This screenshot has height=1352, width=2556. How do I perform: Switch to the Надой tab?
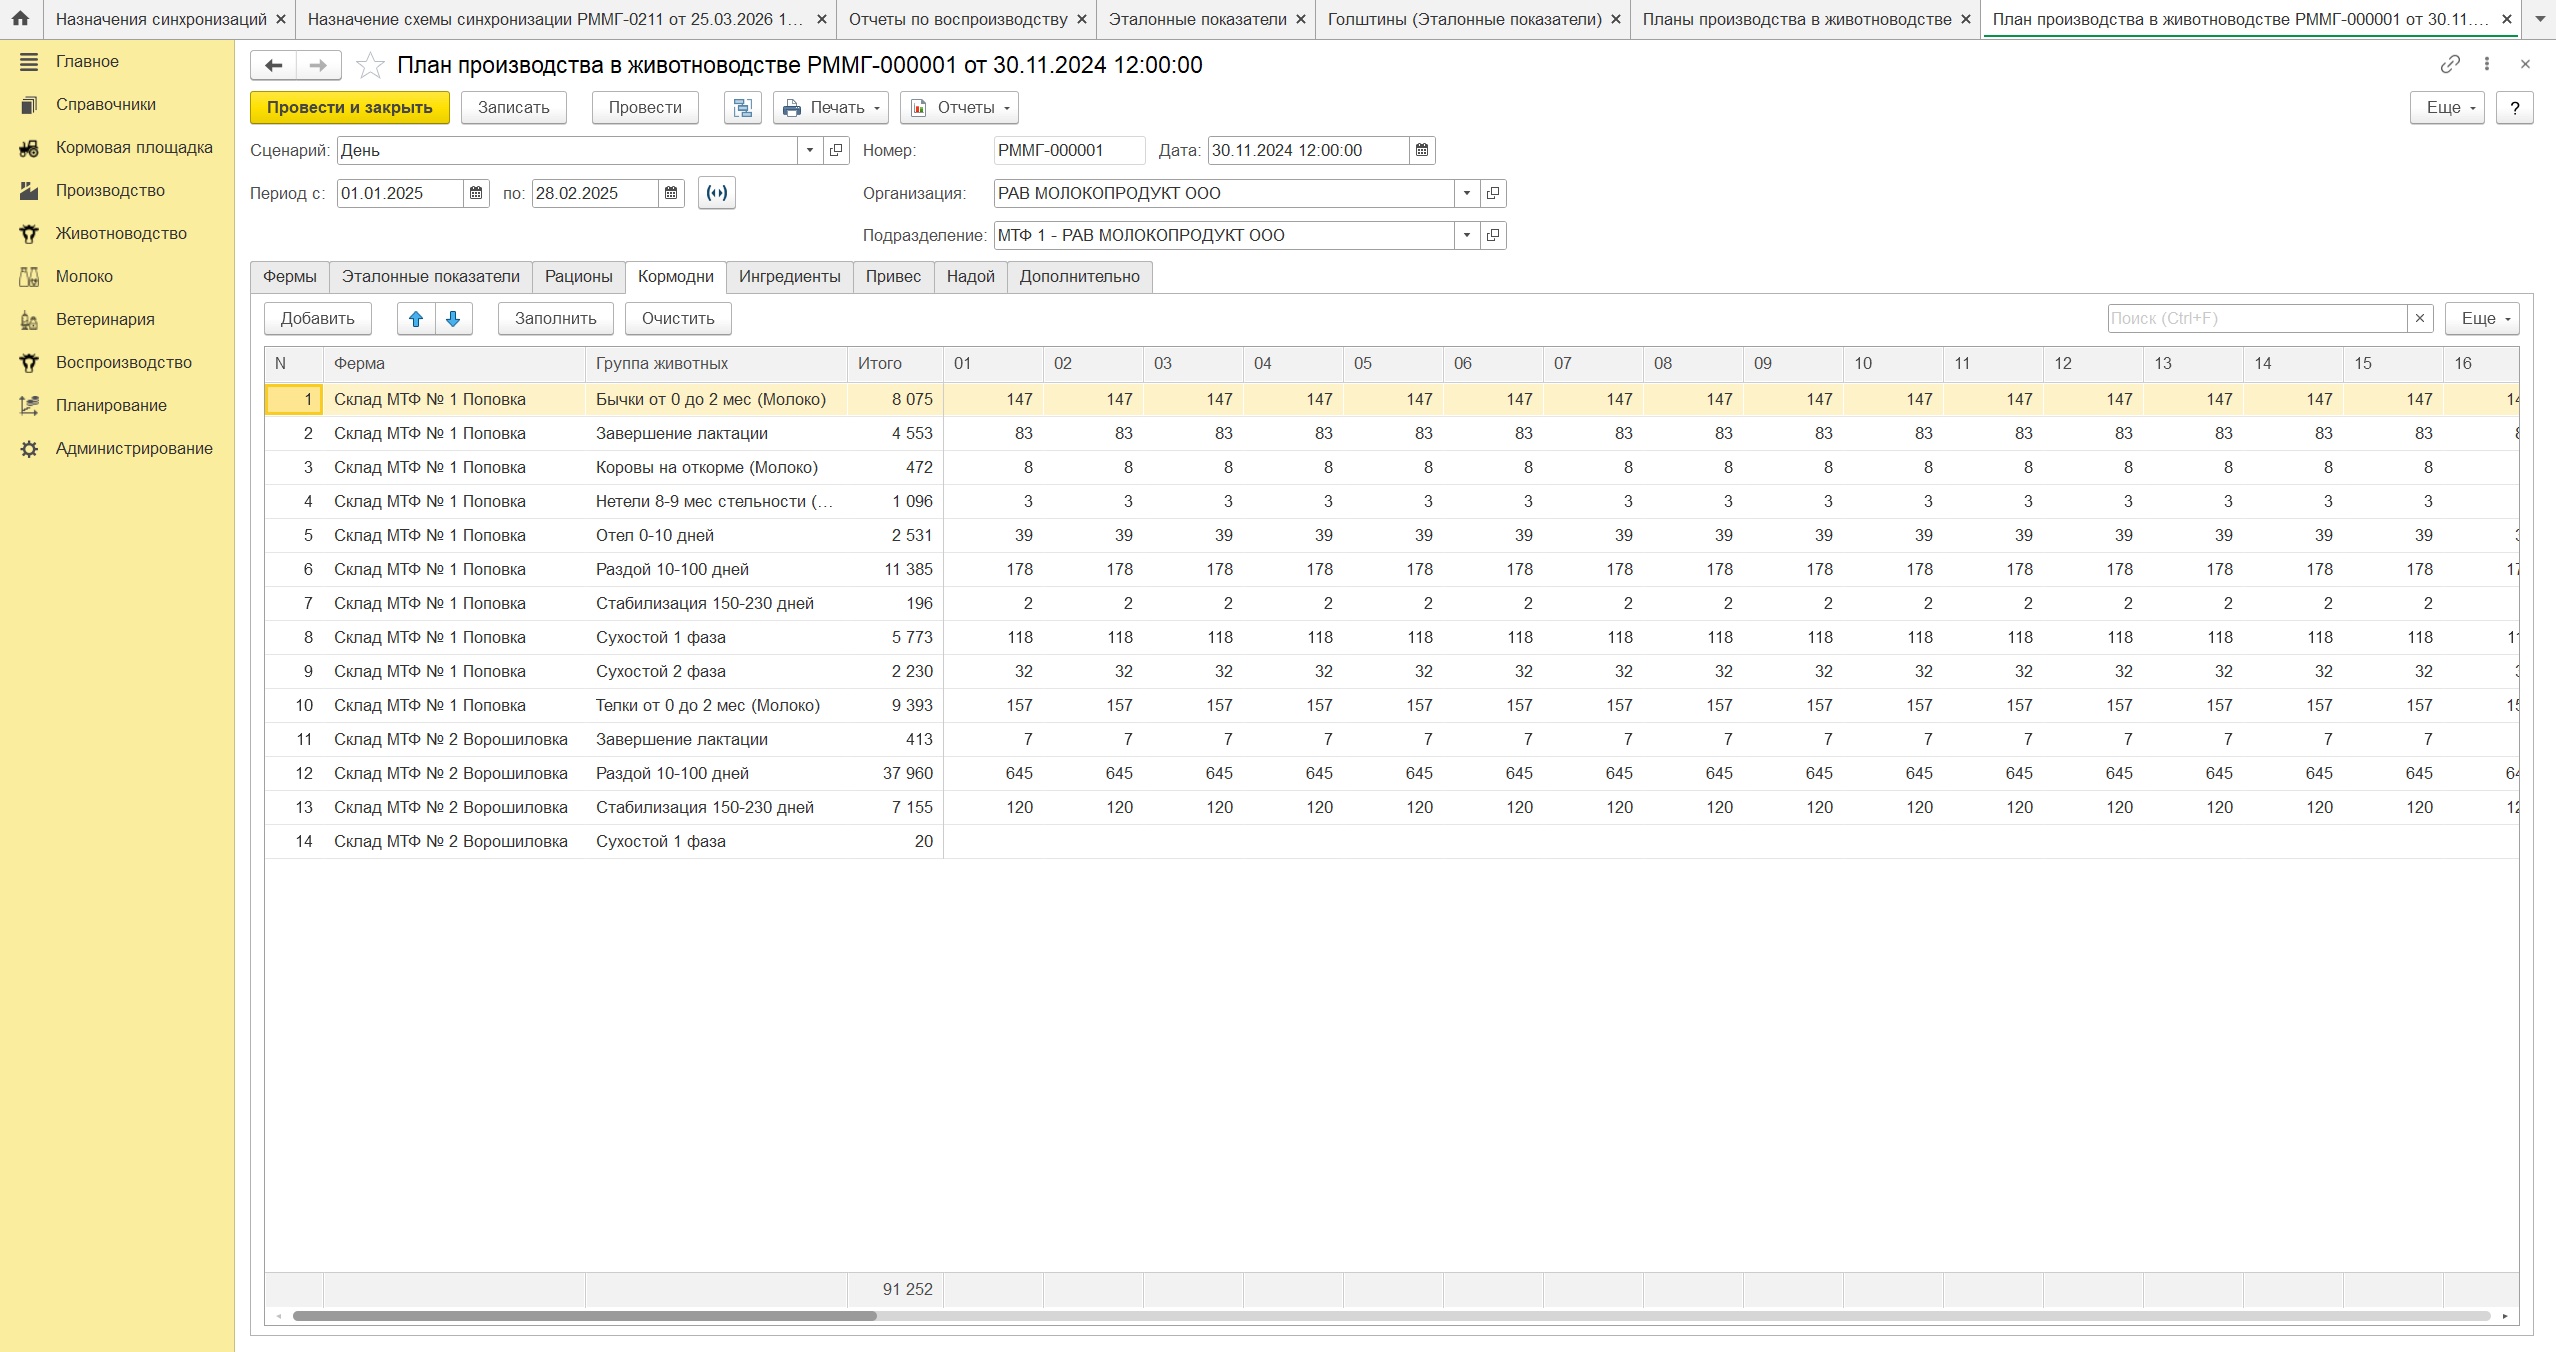970,277
